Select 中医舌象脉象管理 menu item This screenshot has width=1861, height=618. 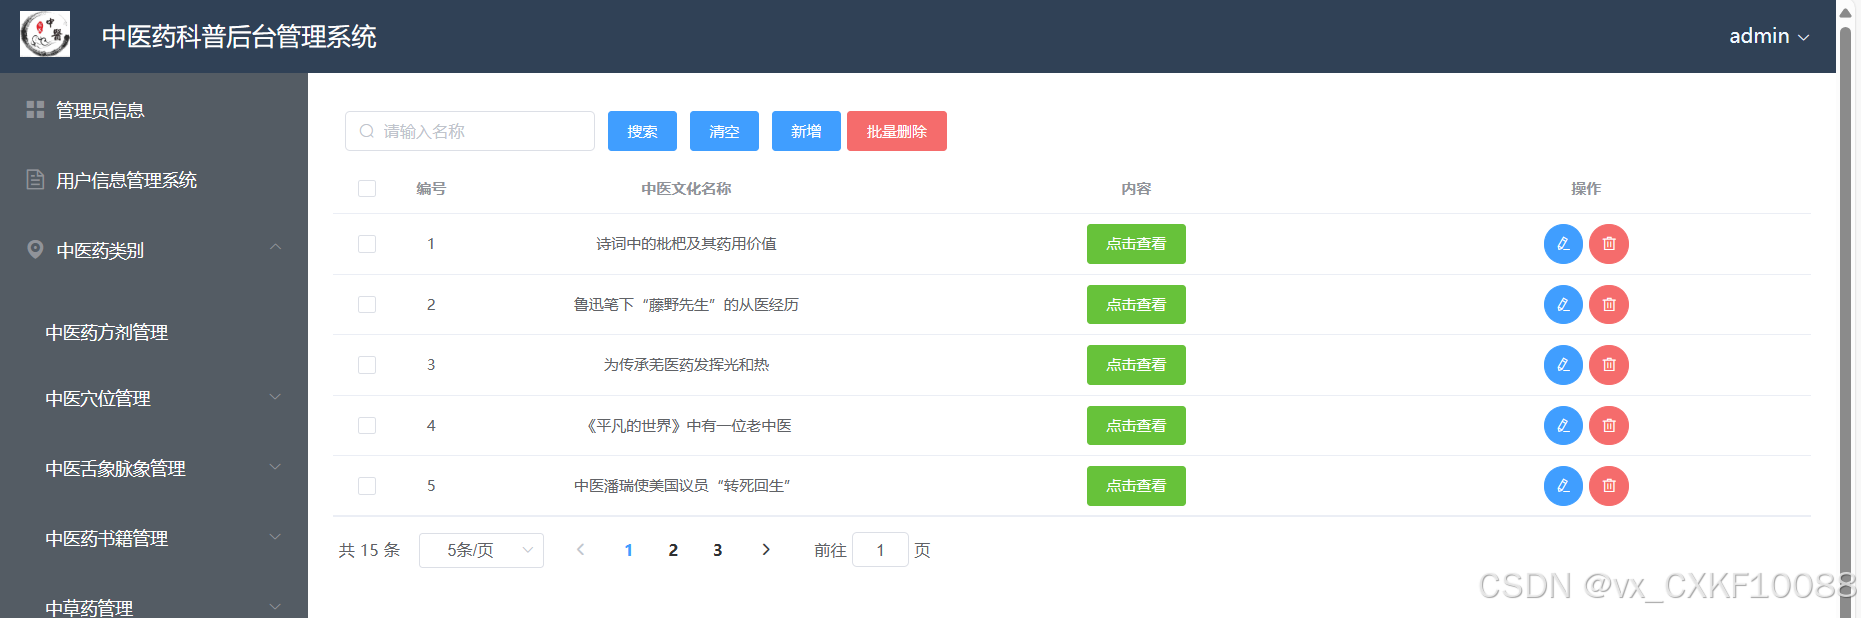pos(154,468)
